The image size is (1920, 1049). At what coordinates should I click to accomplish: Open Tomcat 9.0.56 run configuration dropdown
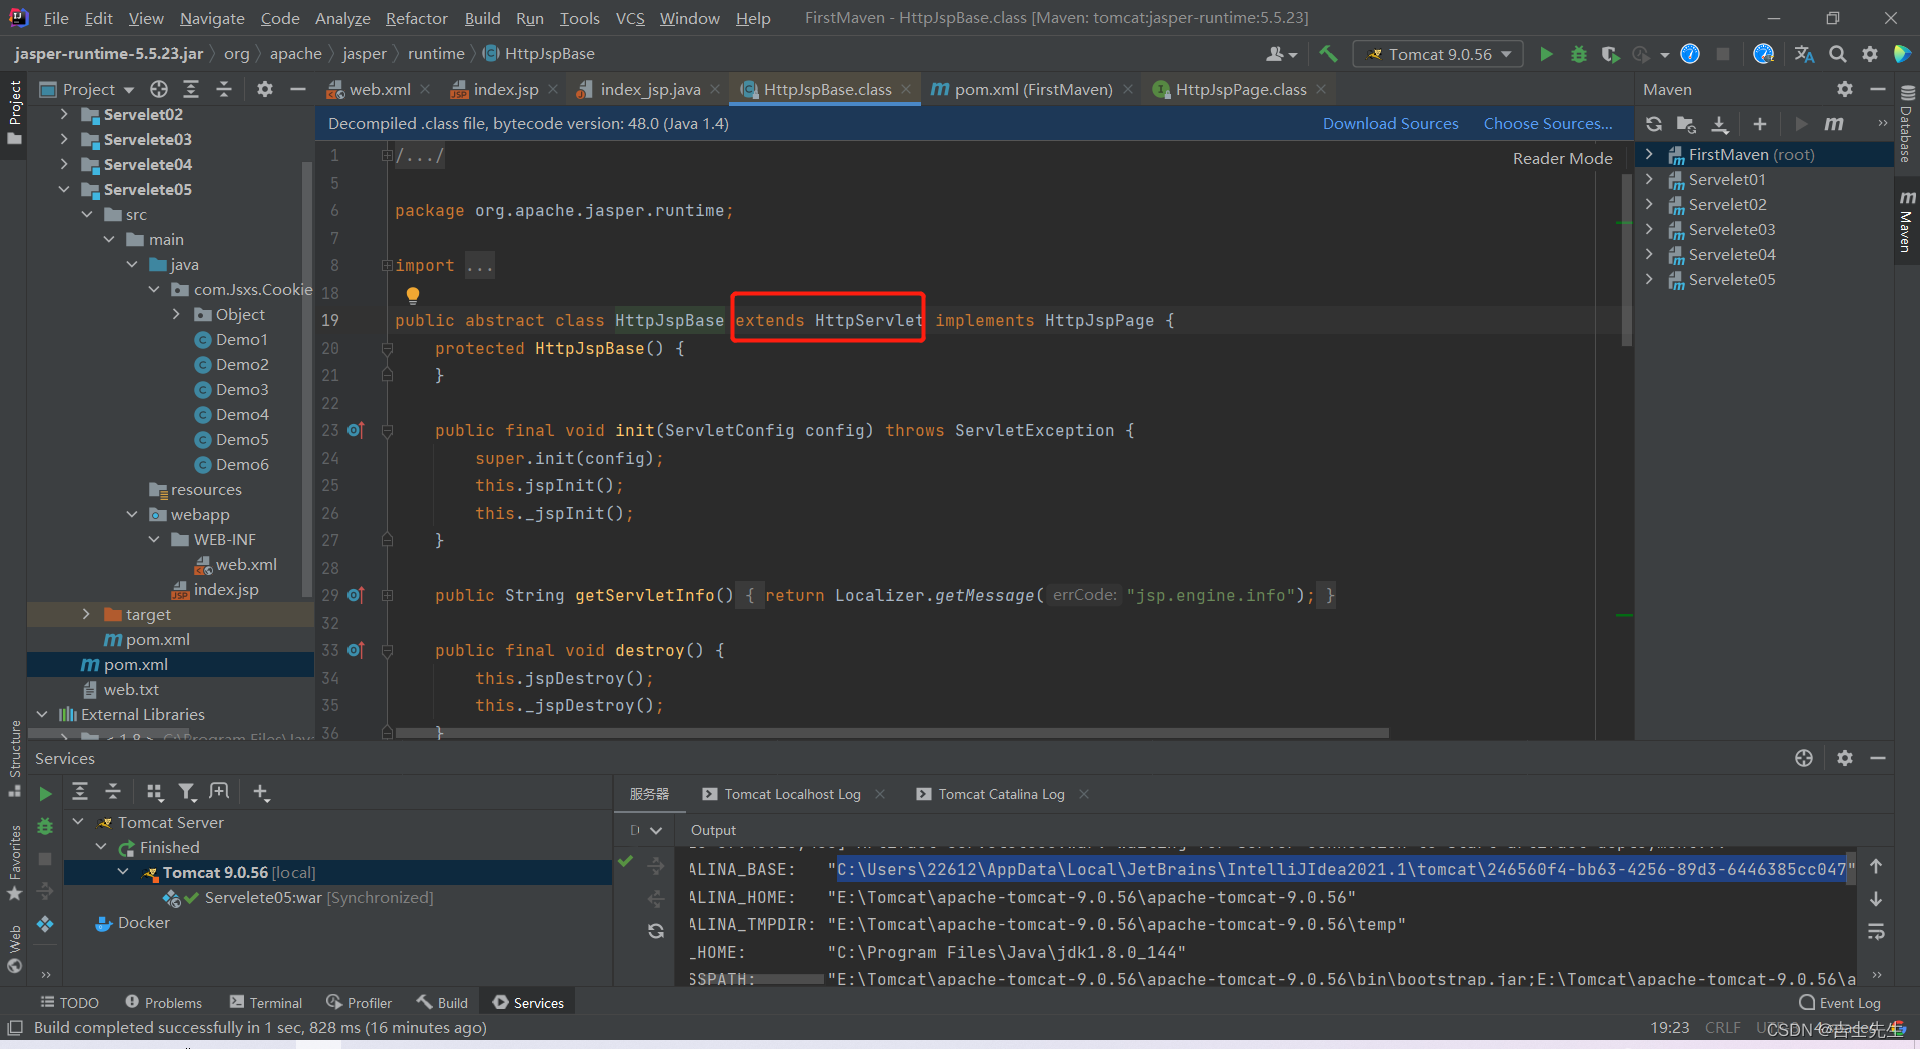pyautogui.click(x=1438, y=54)
